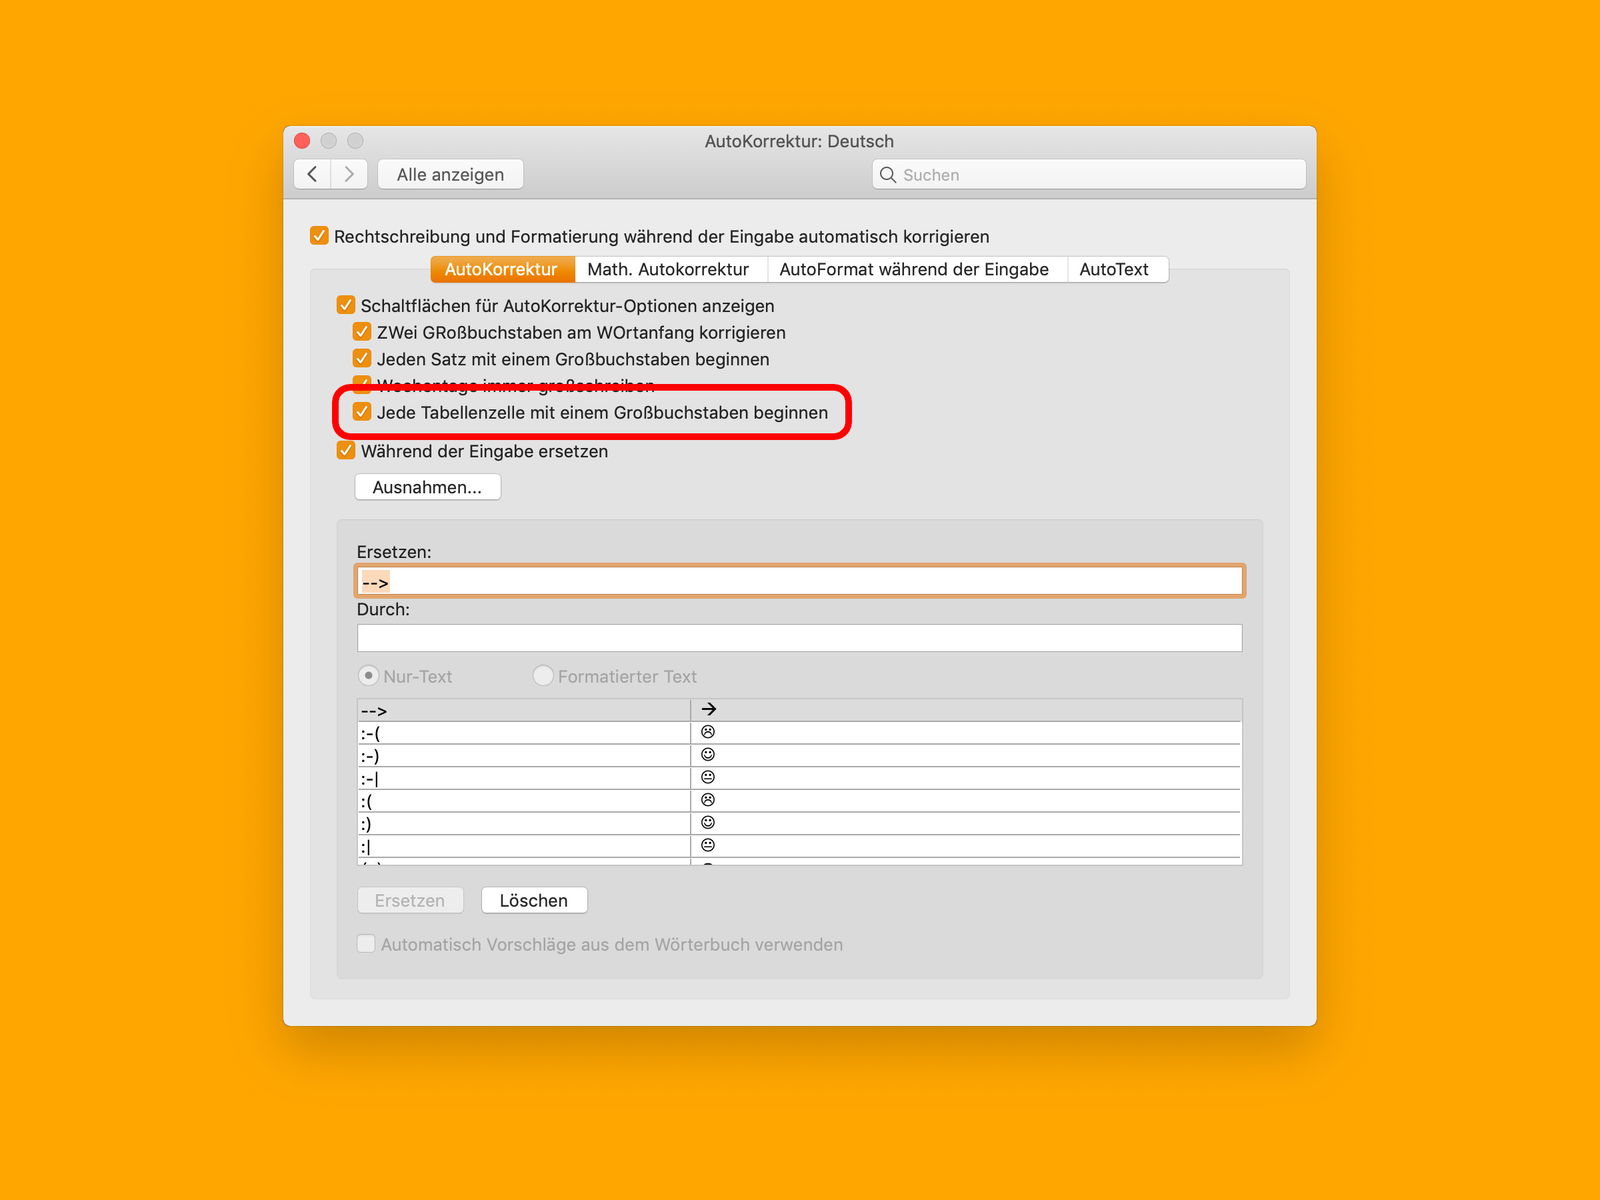Click the smiley face next to :-)
The height and width of the screenshot is (1200, 1600).
click(708, 754)
